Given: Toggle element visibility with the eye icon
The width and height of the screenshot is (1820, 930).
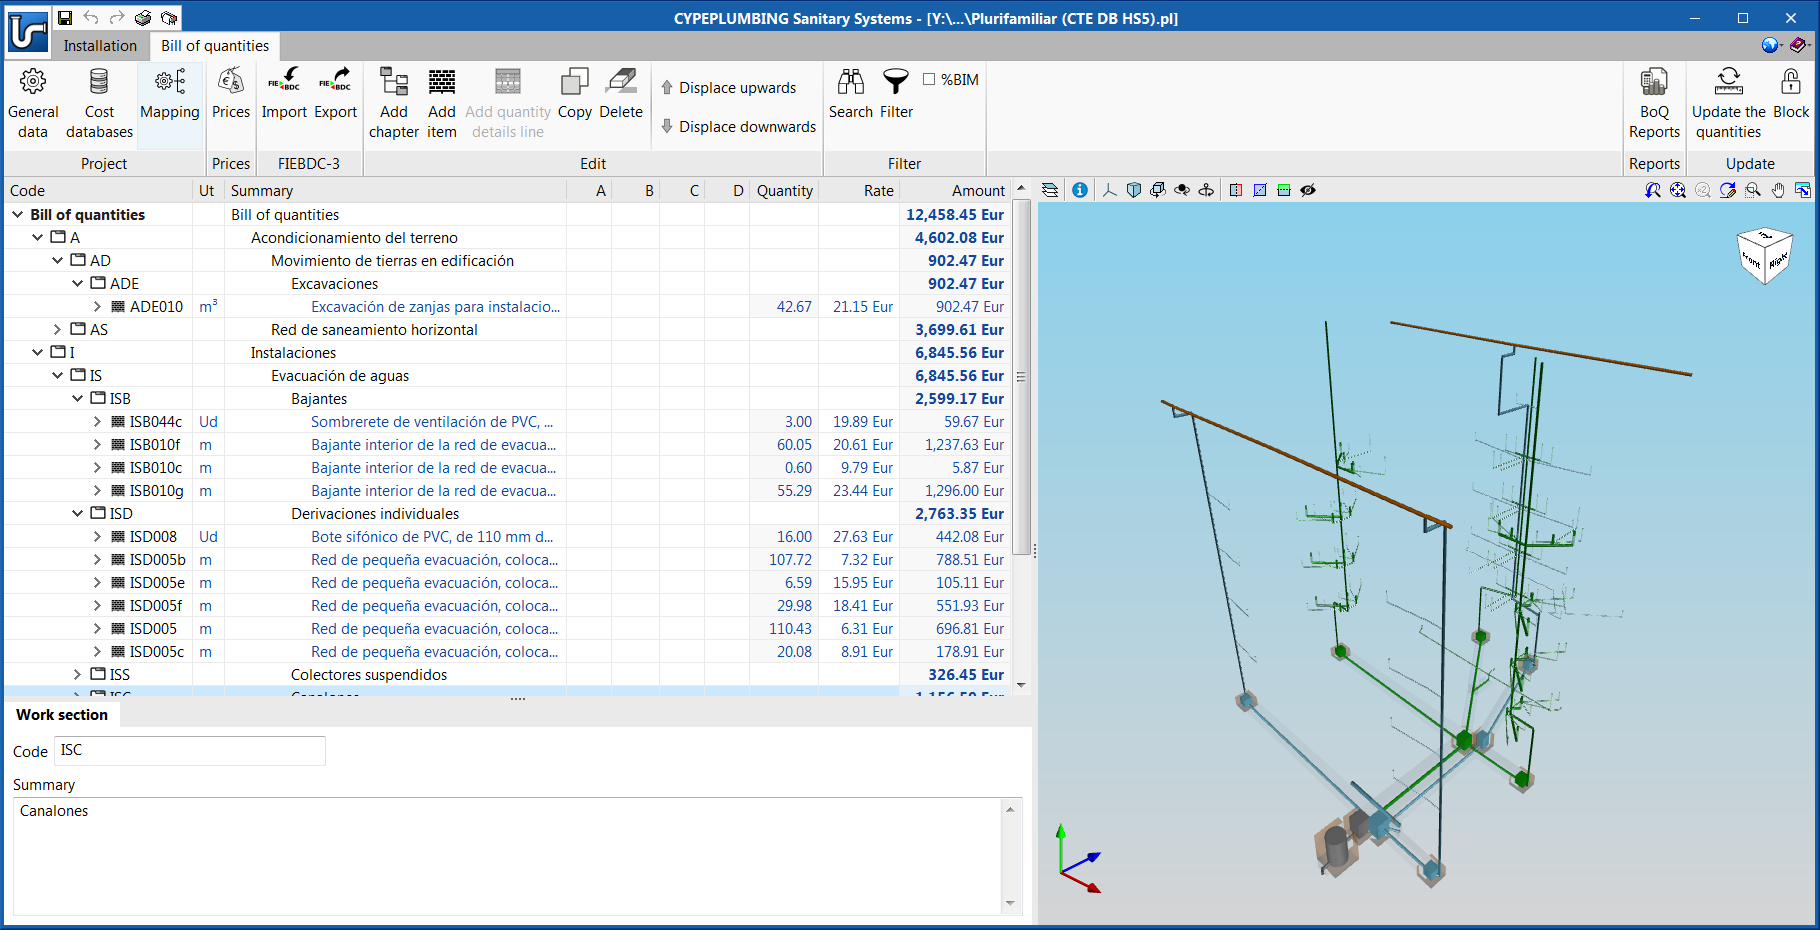Looking at the screenshot, I should (1308, 190).
